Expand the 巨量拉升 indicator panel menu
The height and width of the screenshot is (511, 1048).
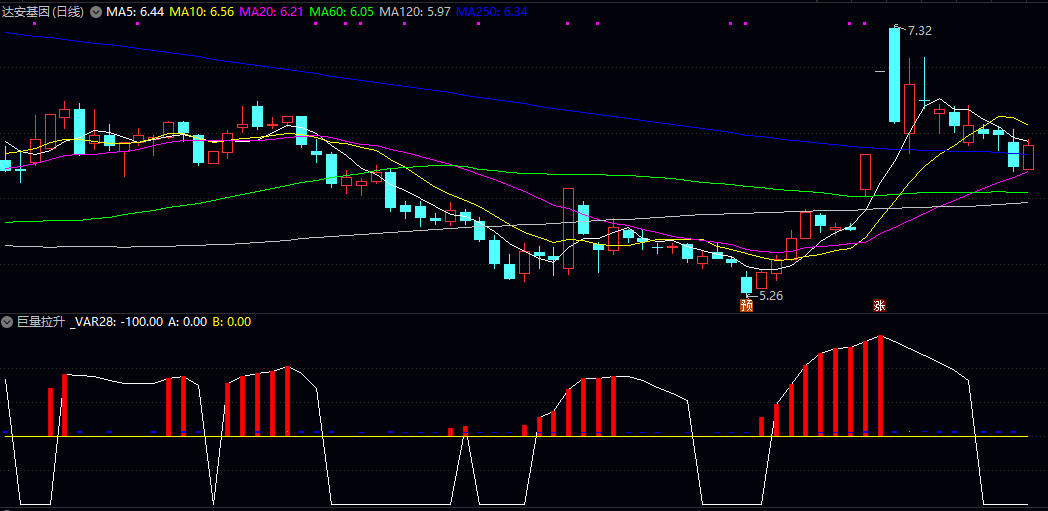[x=8, y=322]
